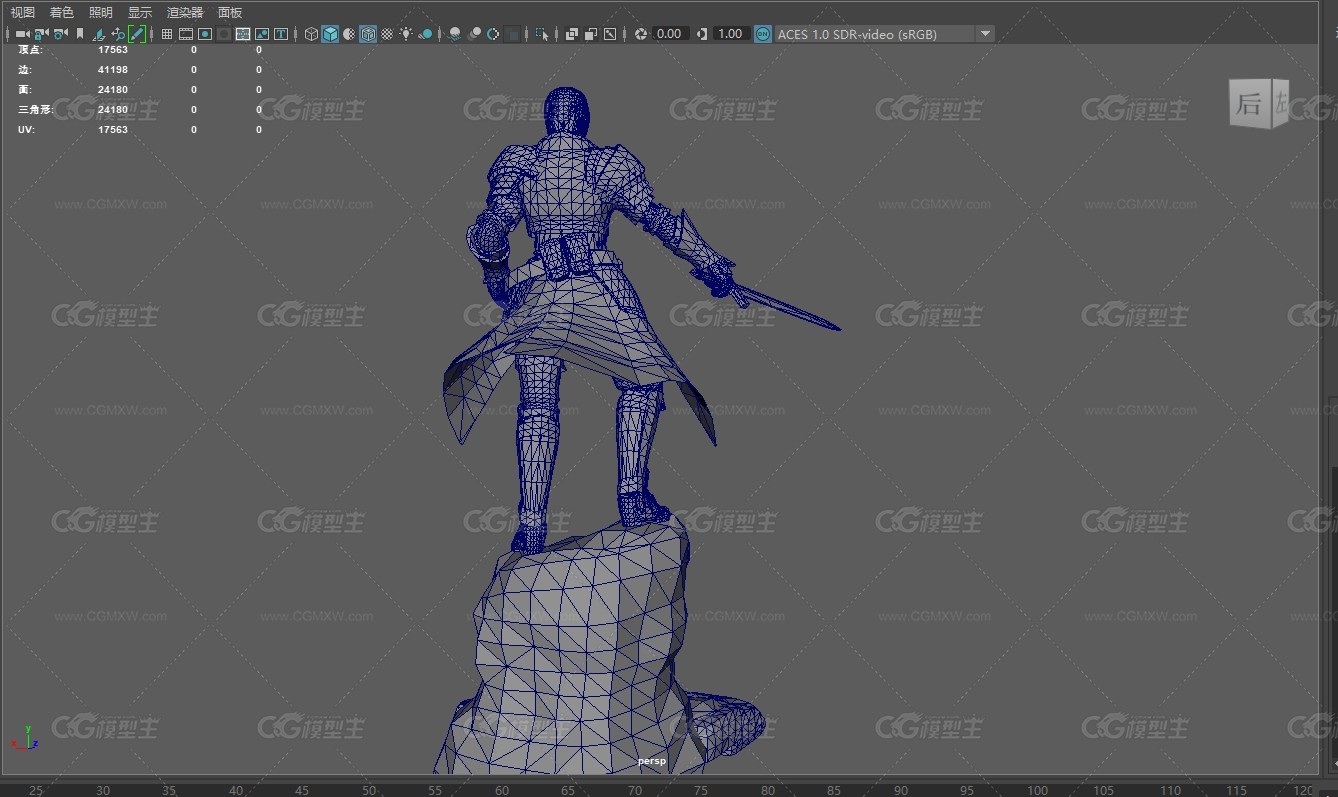1338x797 pixels.
Task: Click the View Cube back face
Action: pyautogui.click(x=1250, y=104)
